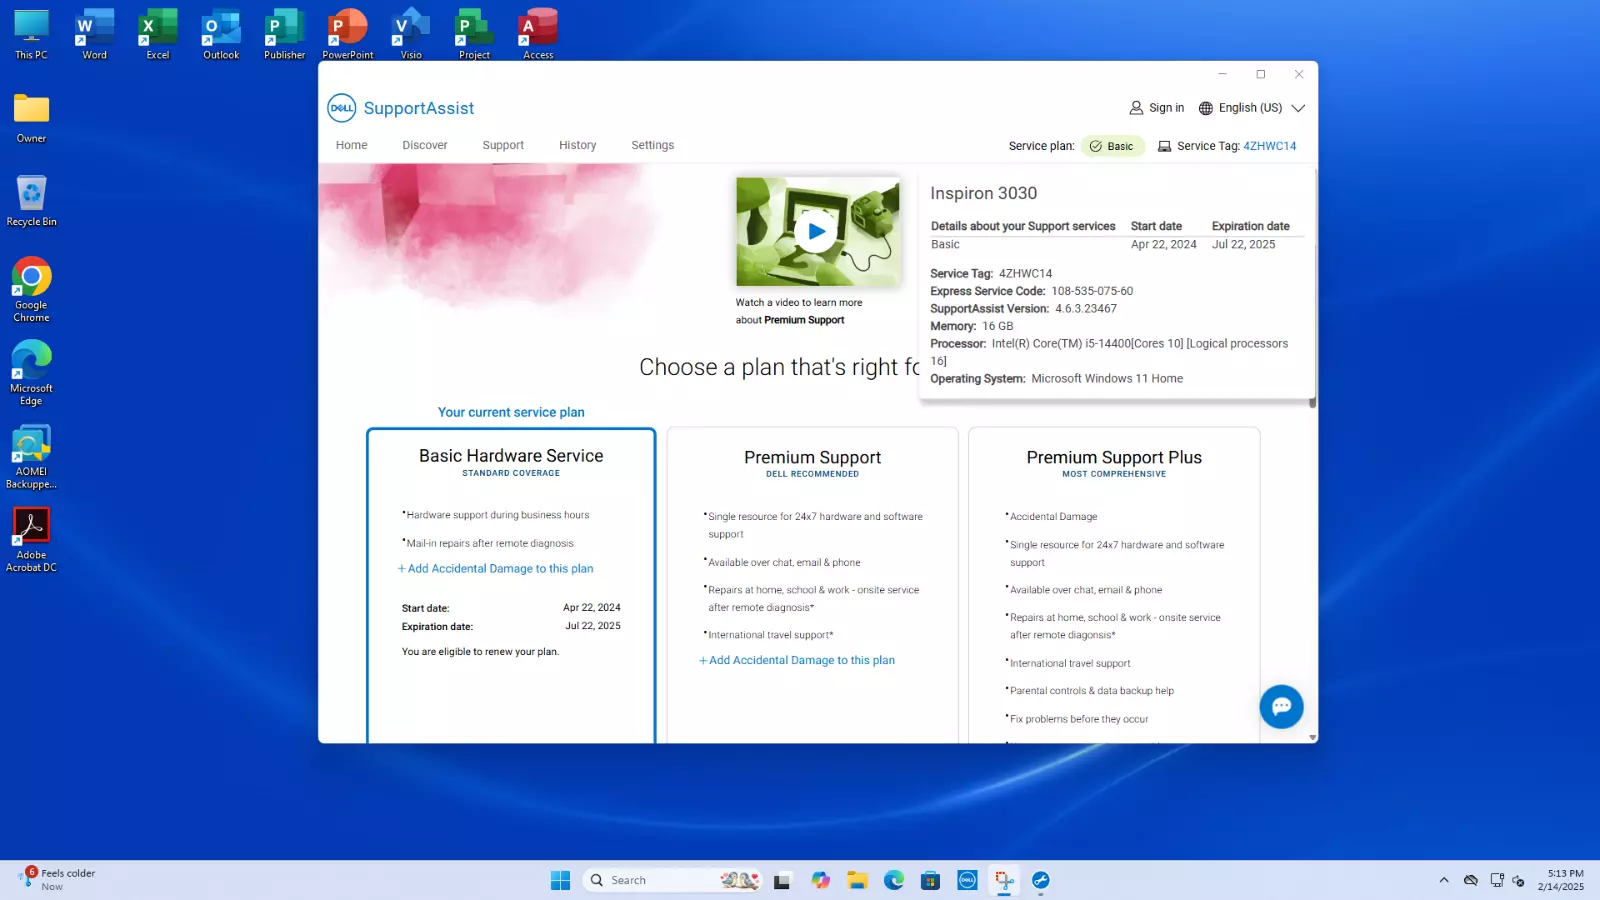Click the globe language icon

[x=1206, y=108]
